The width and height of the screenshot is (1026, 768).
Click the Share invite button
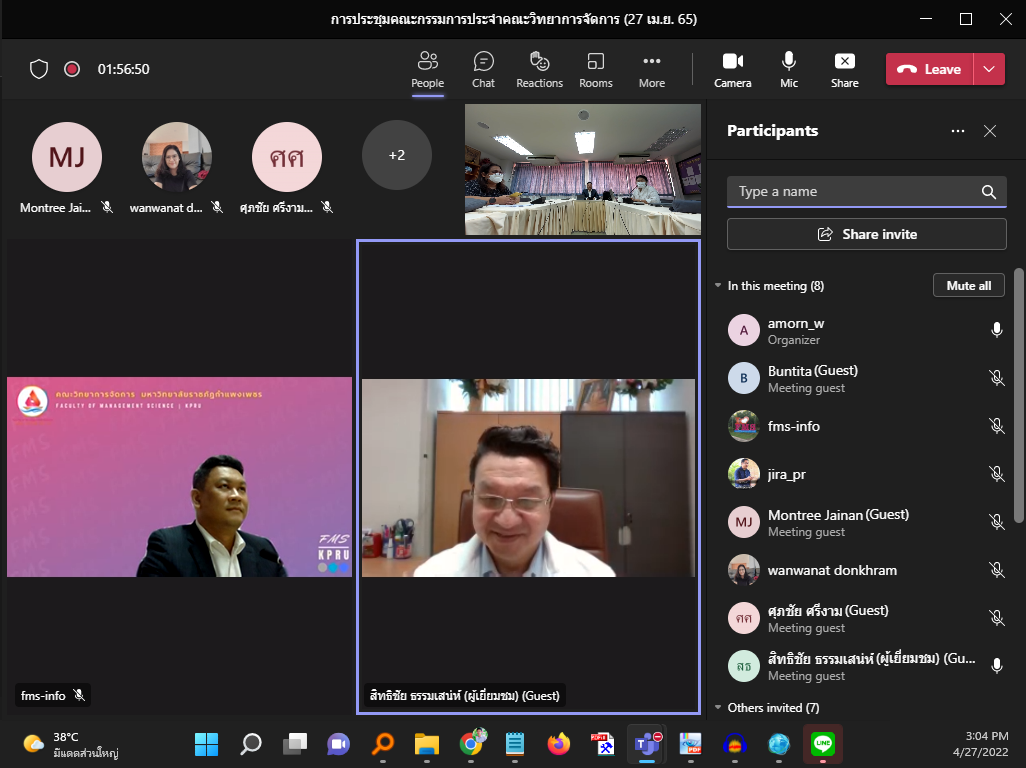click(x=866, y=234)
